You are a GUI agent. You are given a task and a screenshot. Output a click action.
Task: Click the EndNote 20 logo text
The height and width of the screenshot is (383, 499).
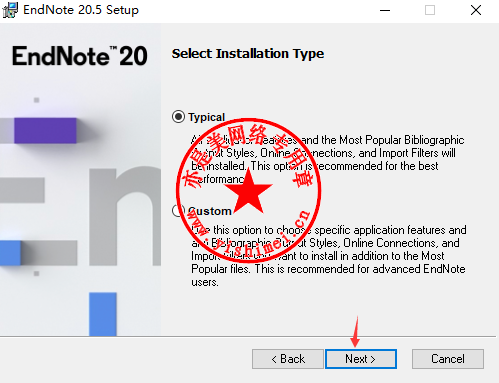pyautogui.click(x=80, y=56)
